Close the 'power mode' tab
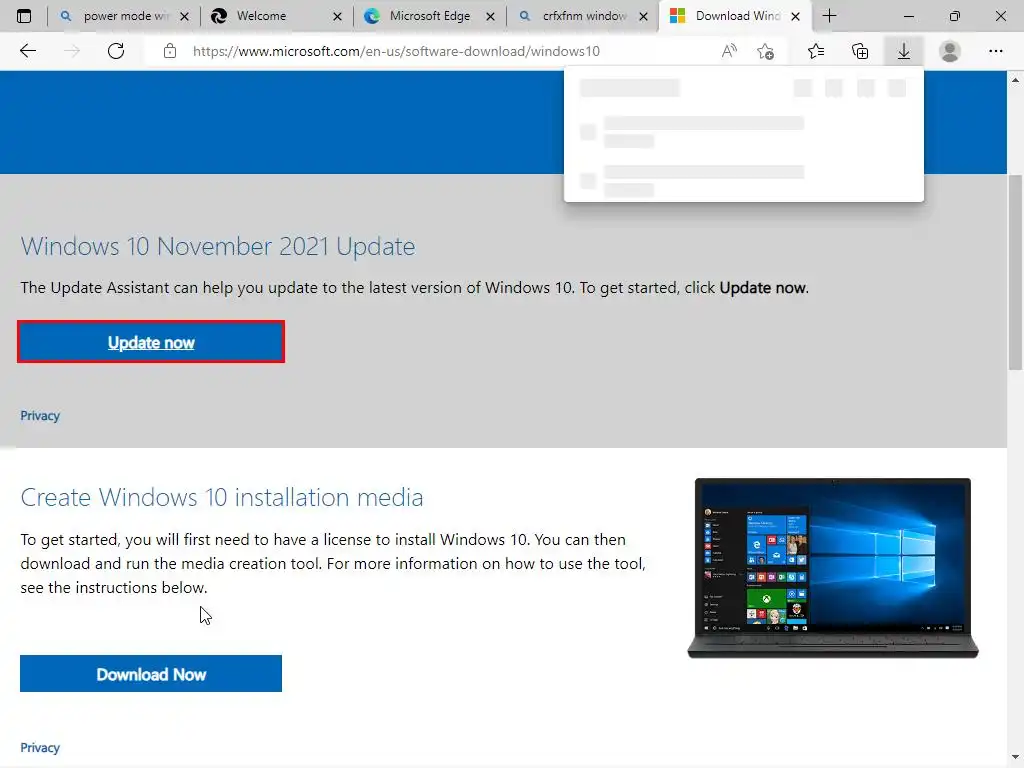The width and height of the screenshot is (1024, 768). pos(184,16)
